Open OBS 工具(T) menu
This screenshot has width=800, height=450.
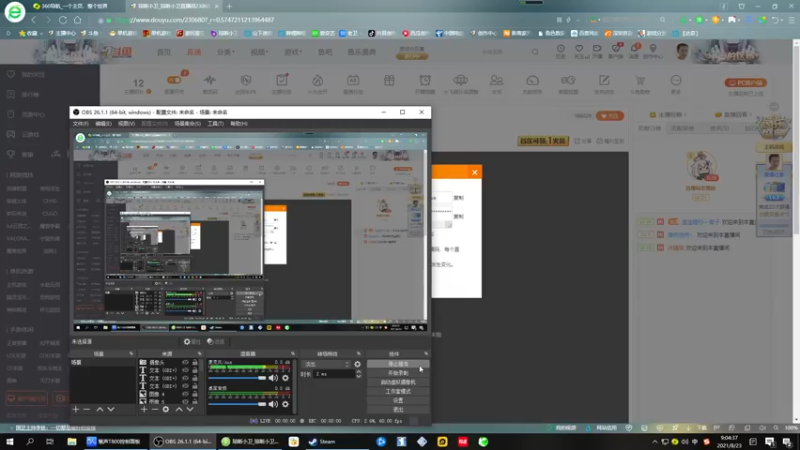(x=215, y=123)
